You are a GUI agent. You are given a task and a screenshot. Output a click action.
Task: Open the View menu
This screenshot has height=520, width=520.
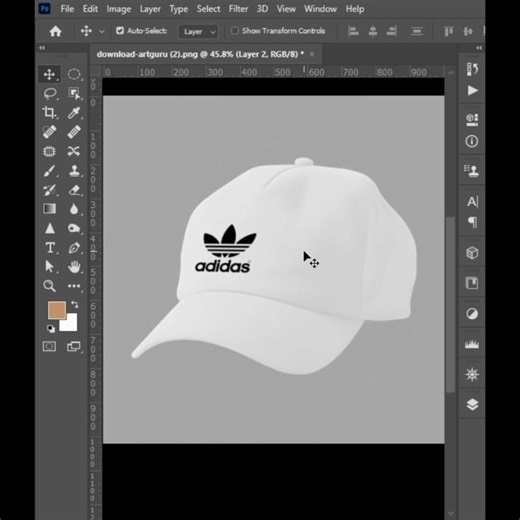pos(286,9)
